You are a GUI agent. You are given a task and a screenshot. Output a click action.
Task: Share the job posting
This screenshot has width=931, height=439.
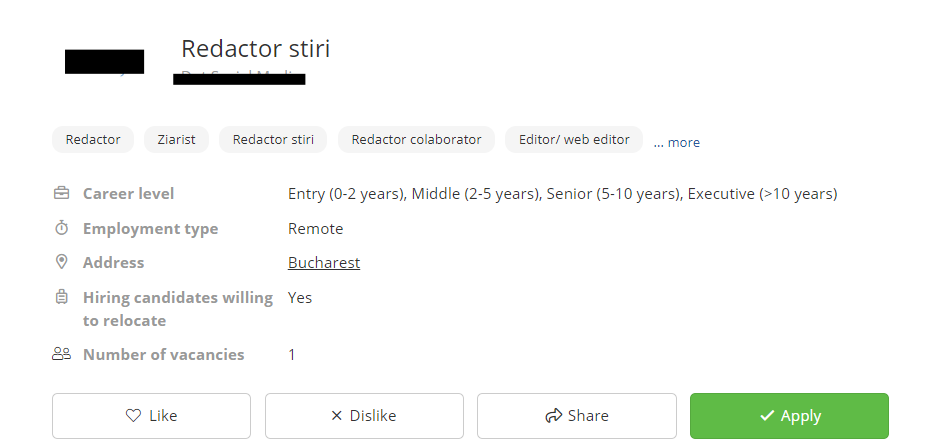click(x=576, y=416)
